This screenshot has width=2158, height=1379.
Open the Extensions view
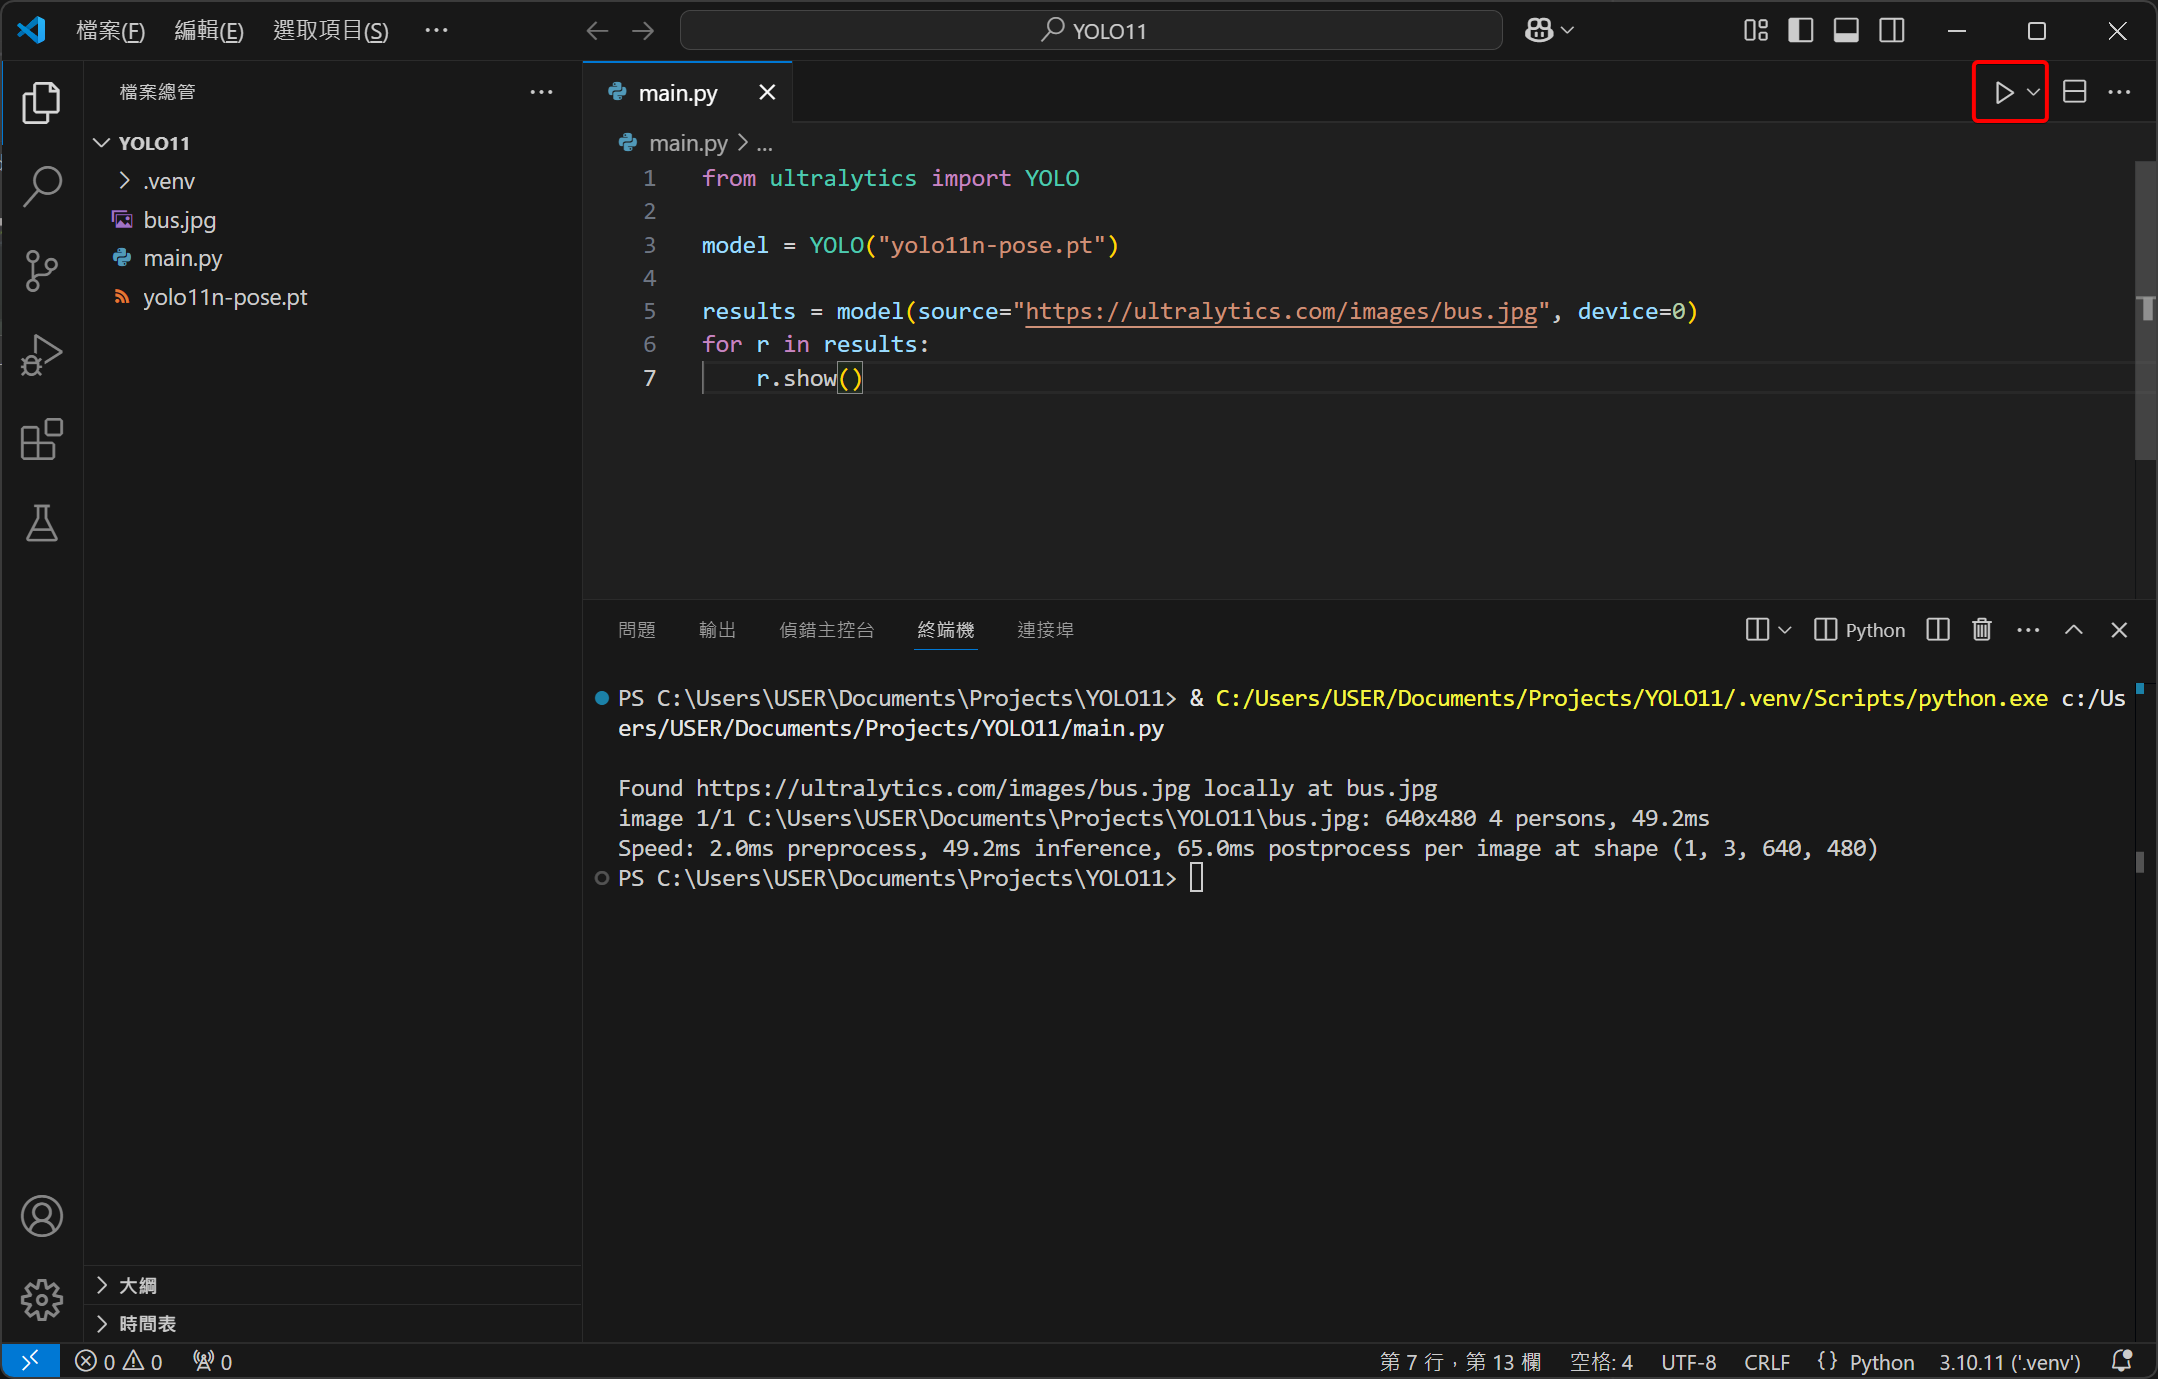point(41,440)
